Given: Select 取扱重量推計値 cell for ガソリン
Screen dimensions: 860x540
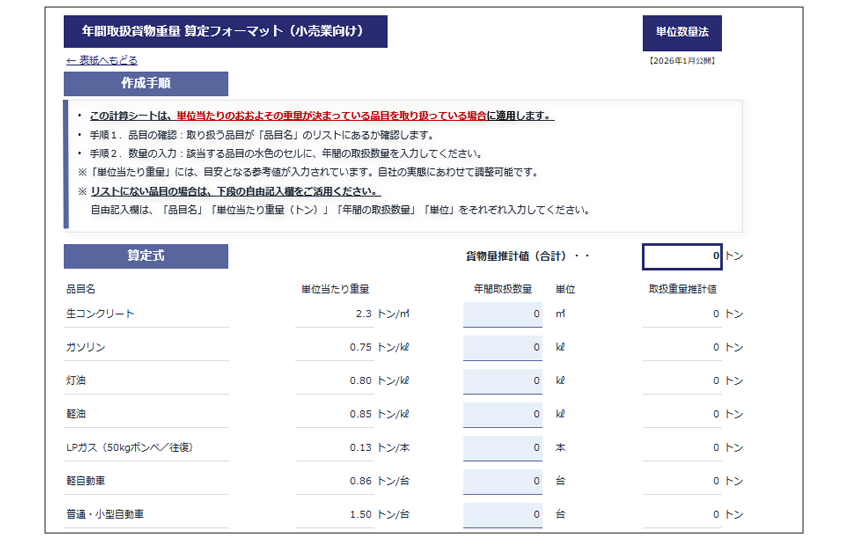Looking at the screenshot, I should tap(682, 348).
